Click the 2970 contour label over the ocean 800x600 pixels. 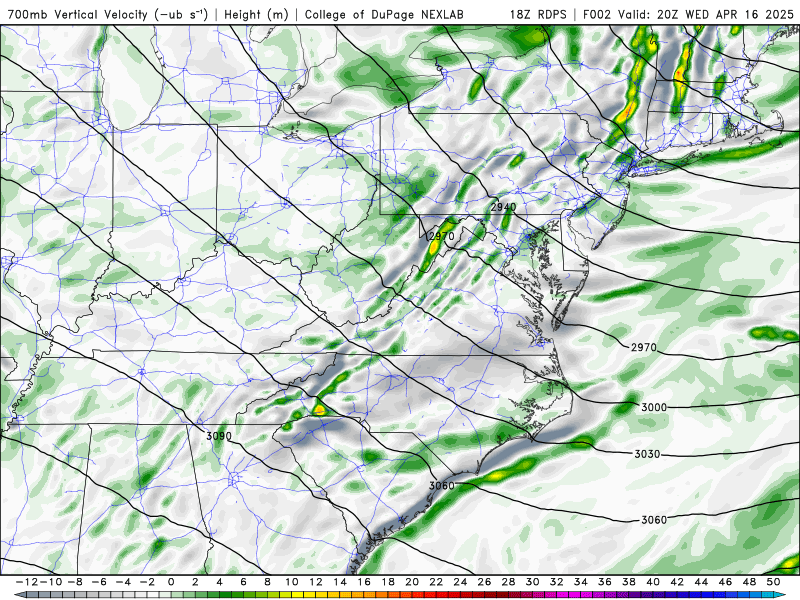(x=643, y=347)
